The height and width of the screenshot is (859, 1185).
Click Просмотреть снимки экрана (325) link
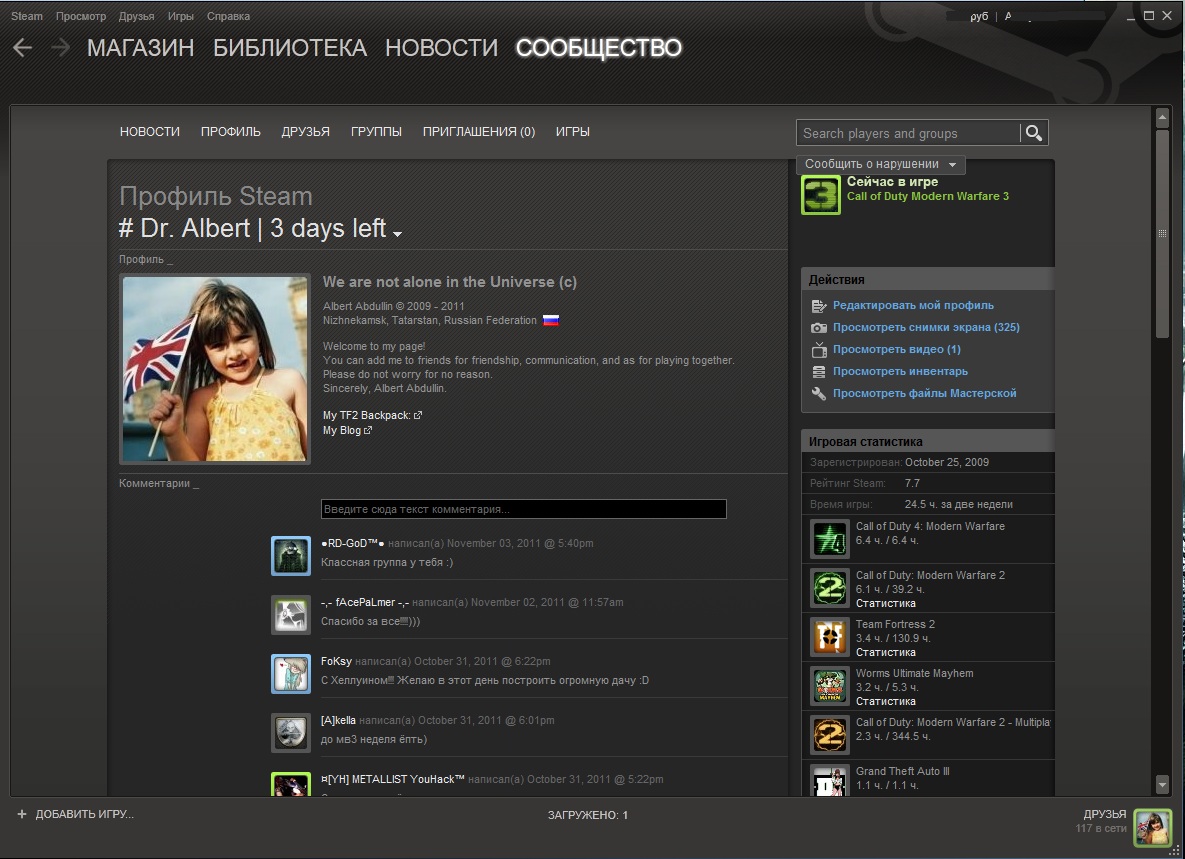pos(926,327)
